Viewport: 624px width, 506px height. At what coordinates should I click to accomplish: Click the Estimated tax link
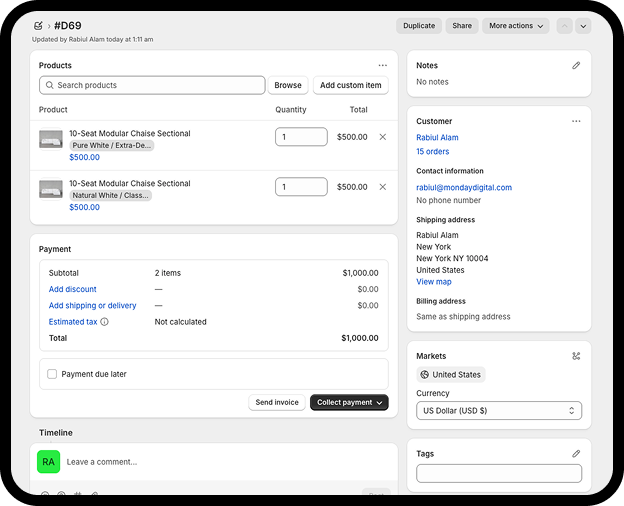73,322
